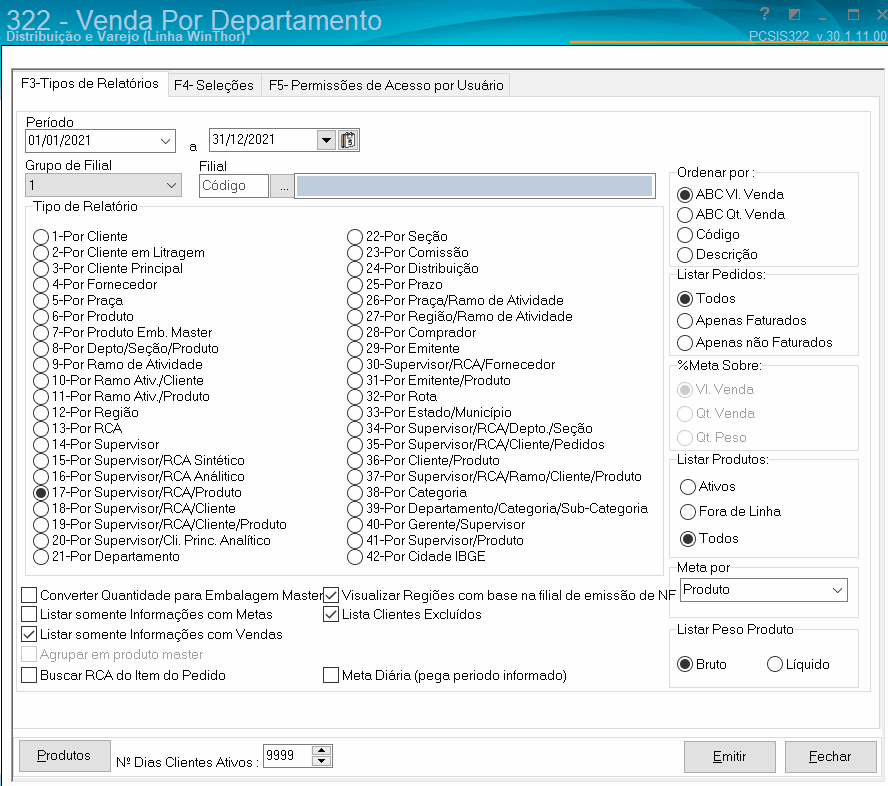The height and width of the screenshot is (786, 888).
Task: Click the Emitir button
Action: tap(729, 757)
